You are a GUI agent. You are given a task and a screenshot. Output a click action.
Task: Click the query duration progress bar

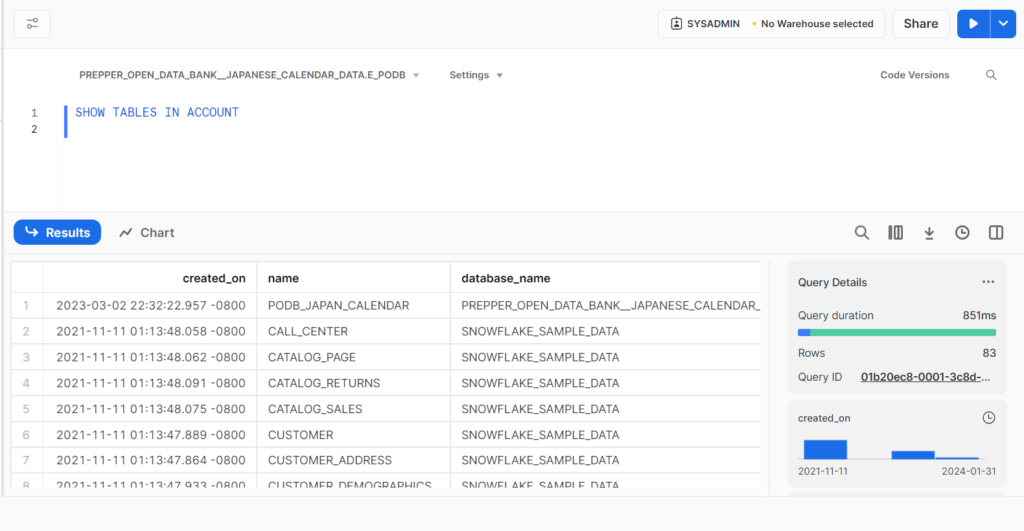point(896,332)
